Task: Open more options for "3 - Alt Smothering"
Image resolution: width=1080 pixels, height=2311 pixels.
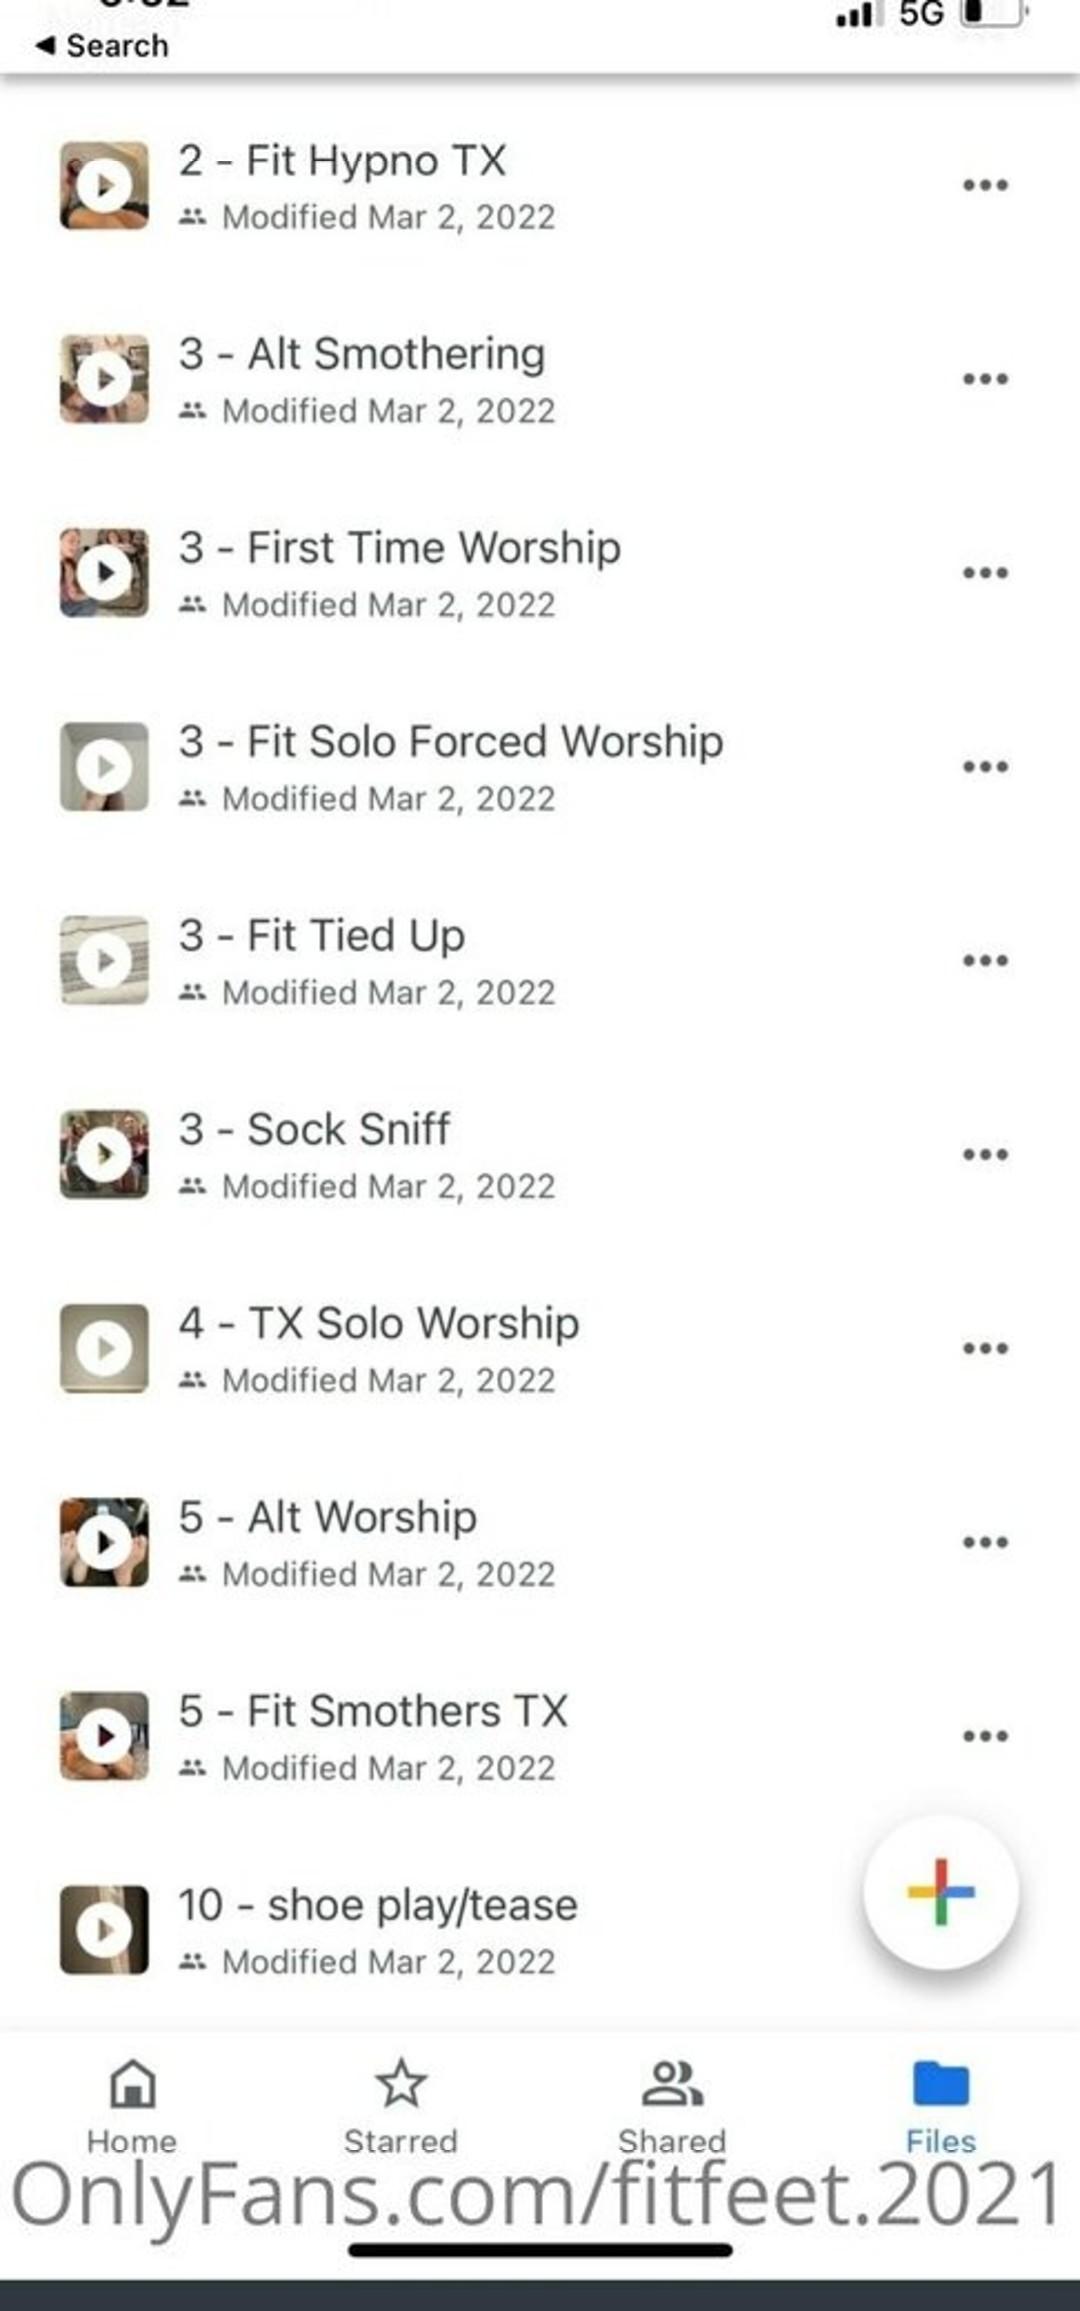Action: (x=985, y=379)
